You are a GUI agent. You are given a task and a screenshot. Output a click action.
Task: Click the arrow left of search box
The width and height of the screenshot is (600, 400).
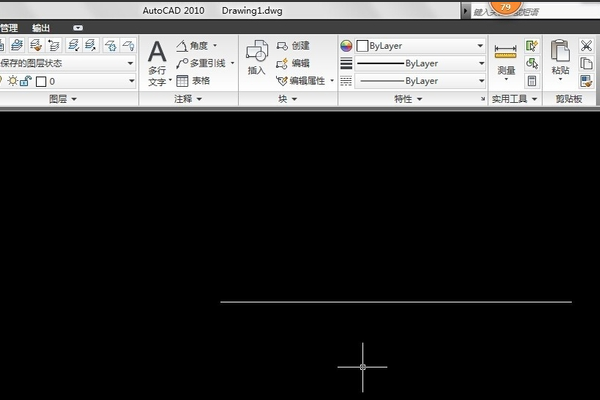tap(465, 11)
